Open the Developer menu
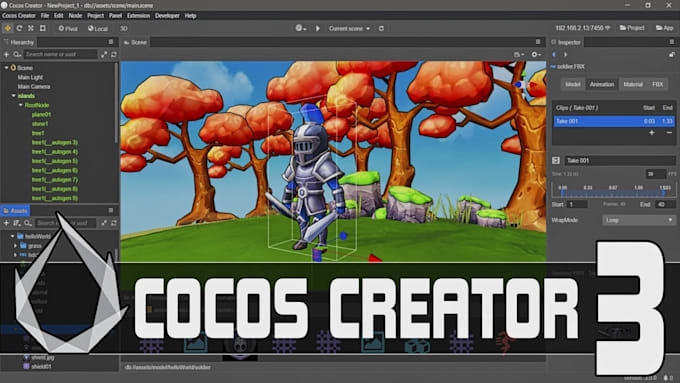Screen dimensions: 680x383 (167, 16)
